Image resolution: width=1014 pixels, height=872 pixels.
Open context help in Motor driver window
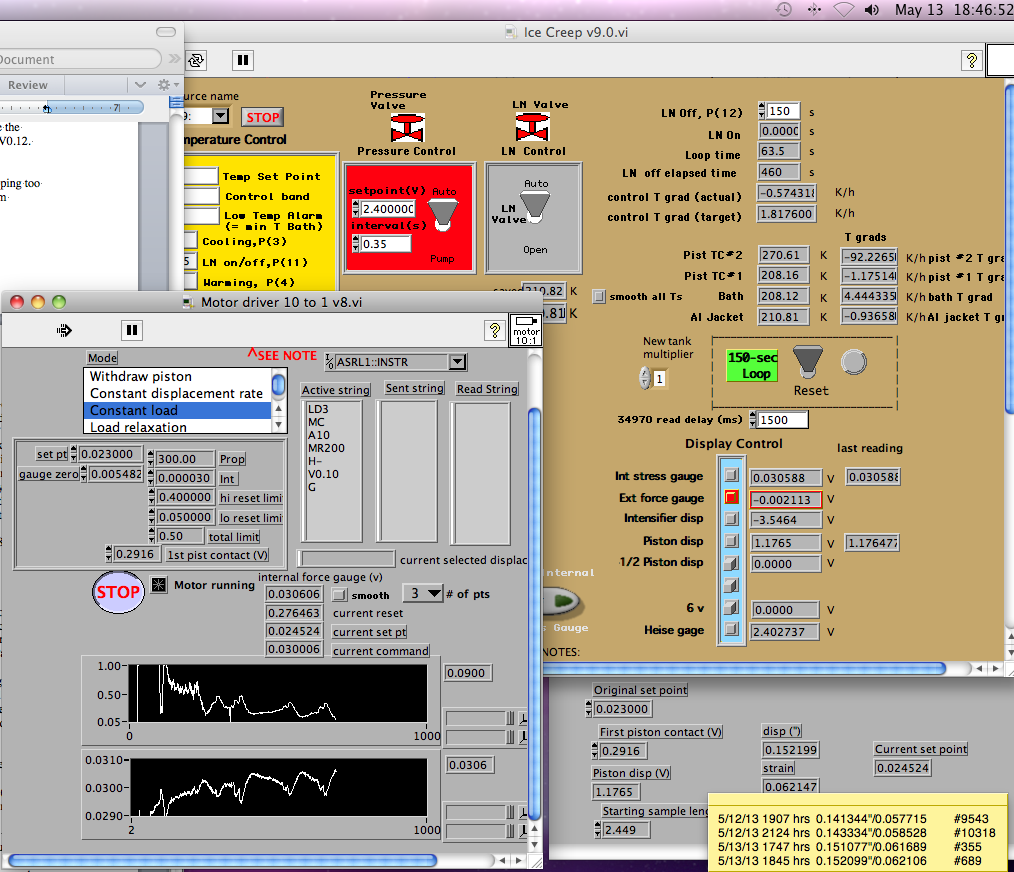coord(494,330)
